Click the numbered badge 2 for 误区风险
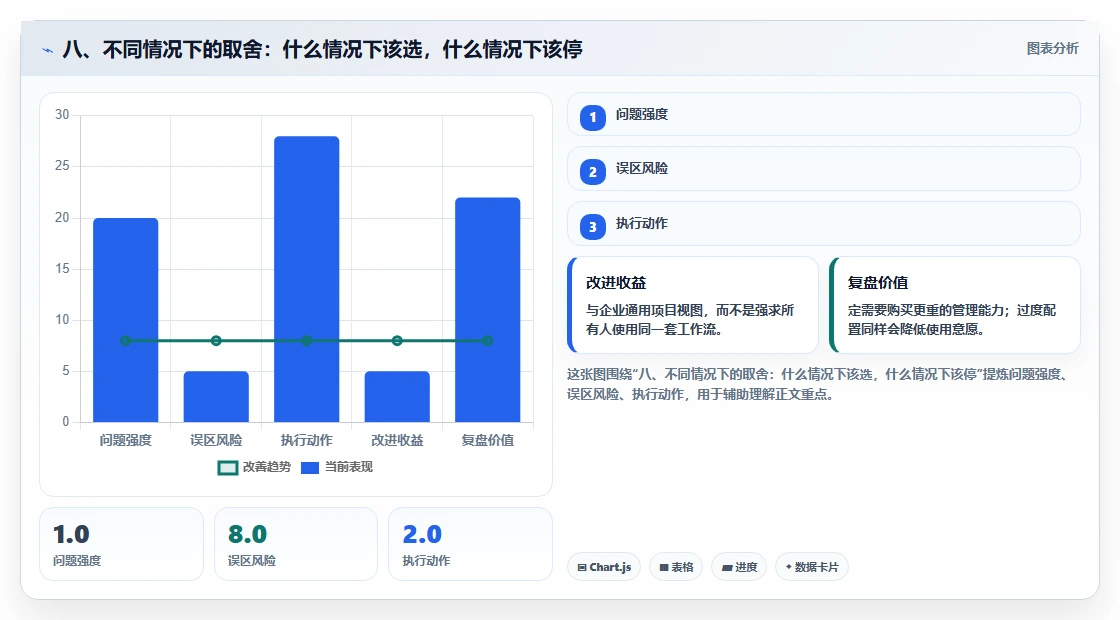1120x620 pixels. click(592, 171)
